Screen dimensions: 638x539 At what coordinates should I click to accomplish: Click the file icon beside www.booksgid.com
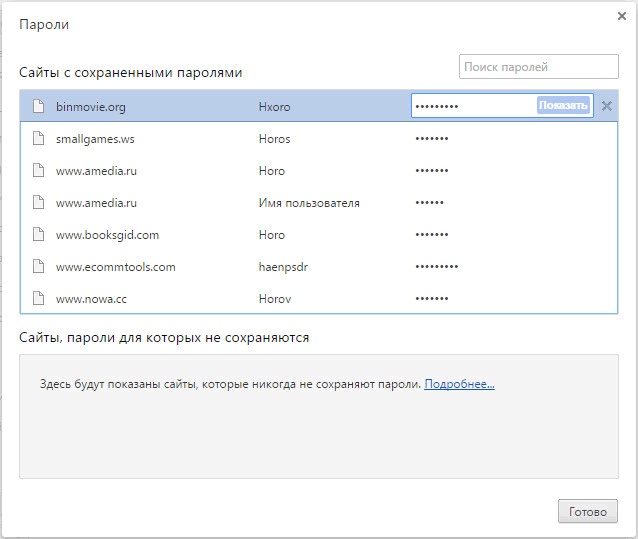39,235
